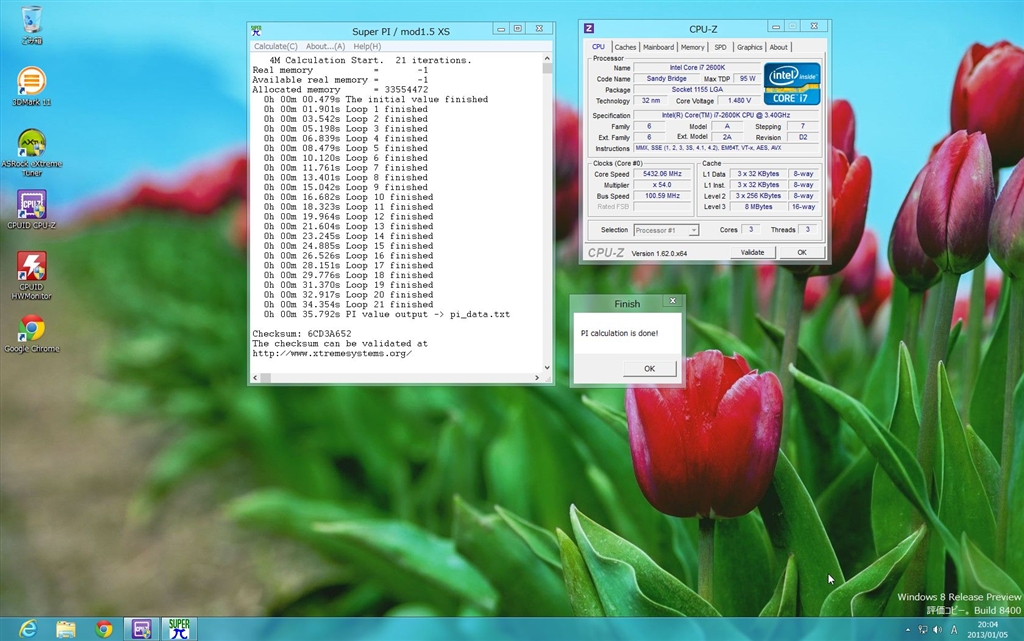
Task: Open the Calculate(C) menu in Super PI
Action: 275,46
